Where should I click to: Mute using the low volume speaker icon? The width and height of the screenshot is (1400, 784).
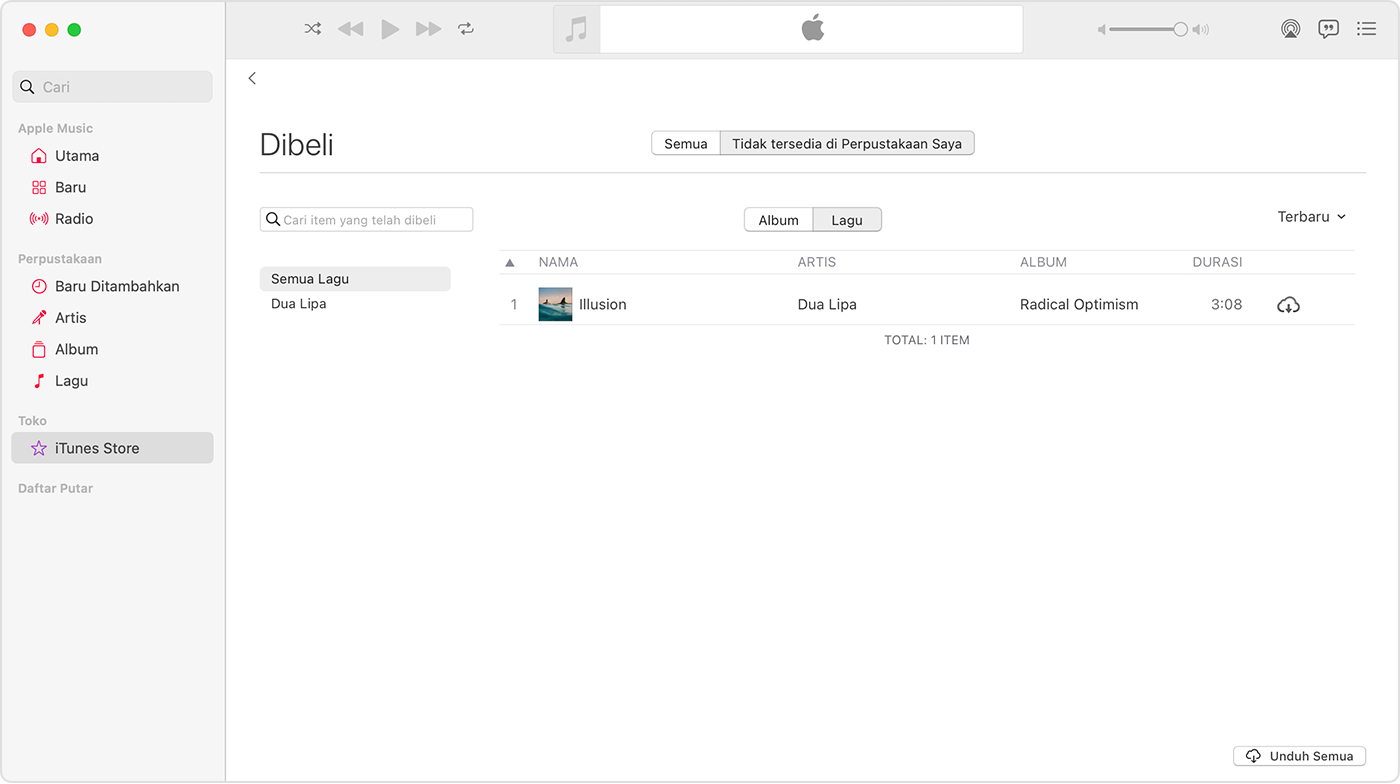[1102, 30]
